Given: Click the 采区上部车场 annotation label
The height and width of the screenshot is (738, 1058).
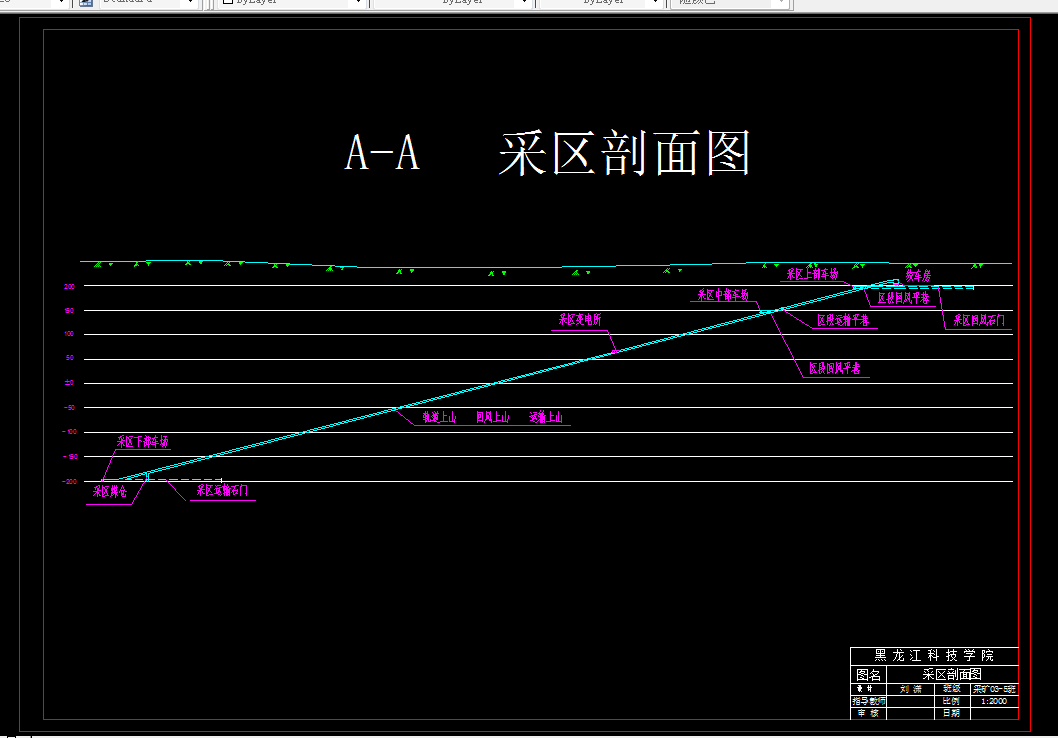Looking at the screenshot, I should 812,274.
